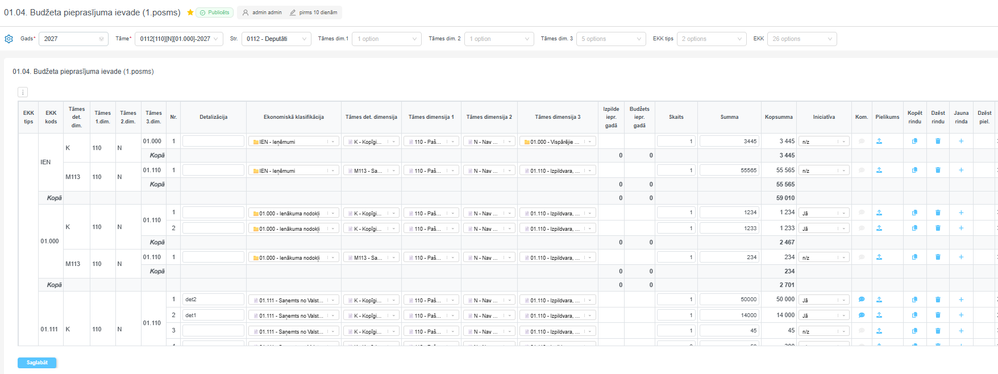Open Tāmes dimensija 3 dropdown showing 01.000 - Vispārējie
Screen dimensions: 998x374
[558, 141]
